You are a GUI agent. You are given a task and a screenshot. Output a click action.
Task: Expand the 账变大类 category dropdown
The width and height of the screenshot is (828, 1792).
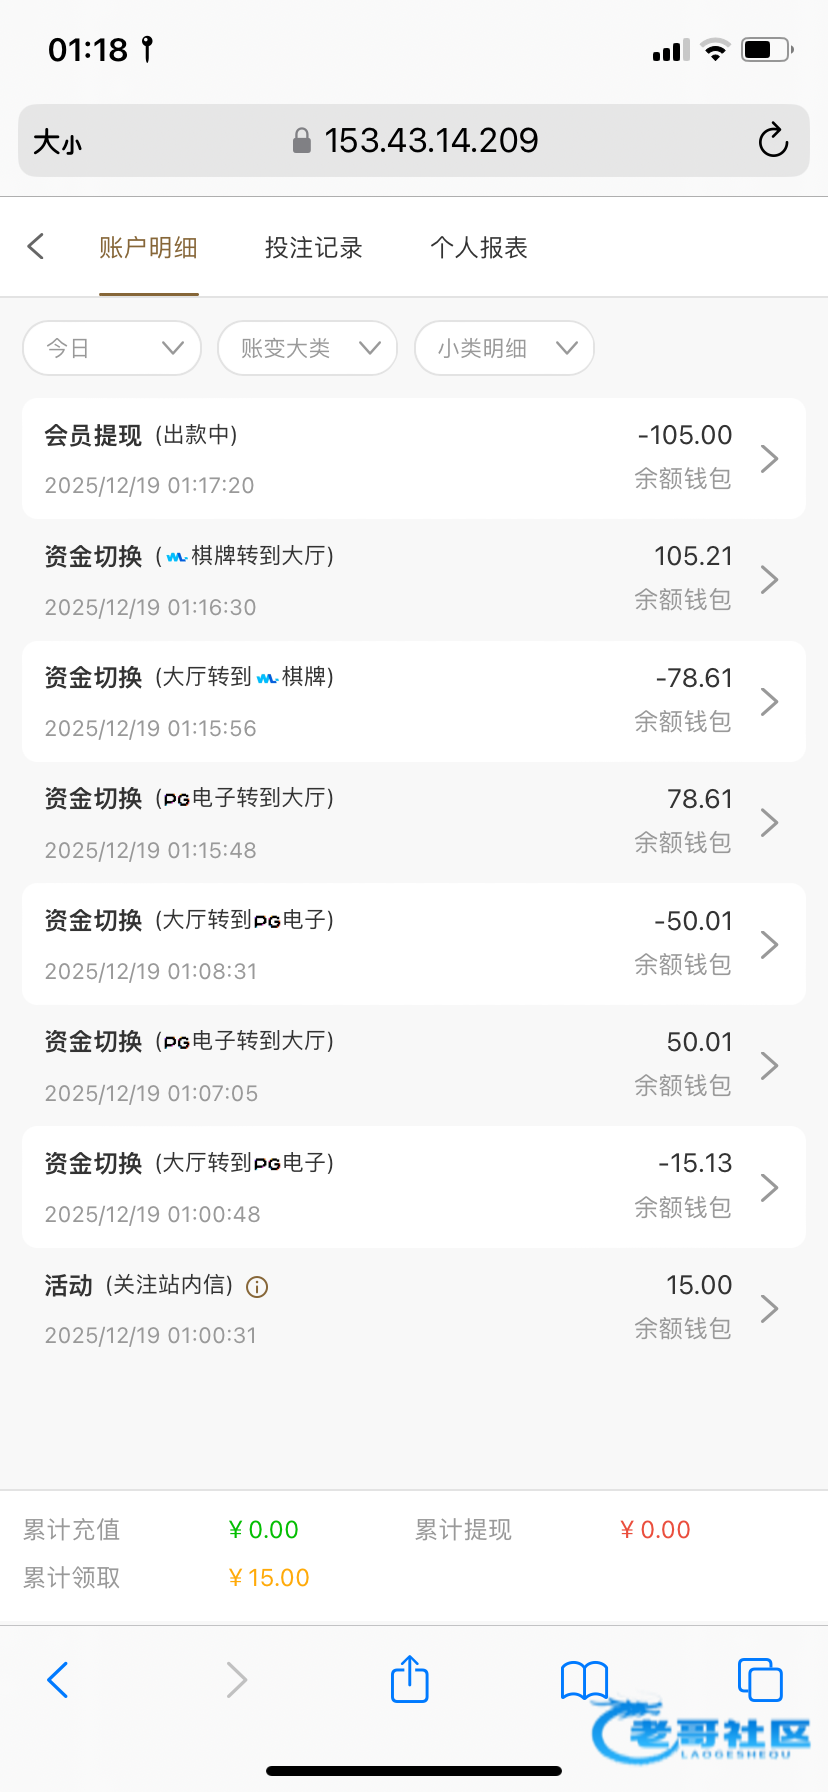pyautogui.click(x=307, y=348)
